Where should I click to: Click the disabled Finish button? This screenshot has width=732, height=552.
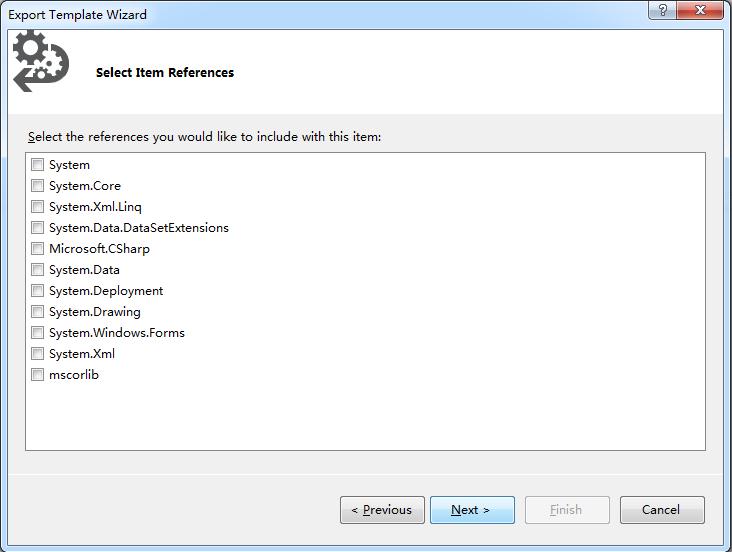tap(567, 510)
